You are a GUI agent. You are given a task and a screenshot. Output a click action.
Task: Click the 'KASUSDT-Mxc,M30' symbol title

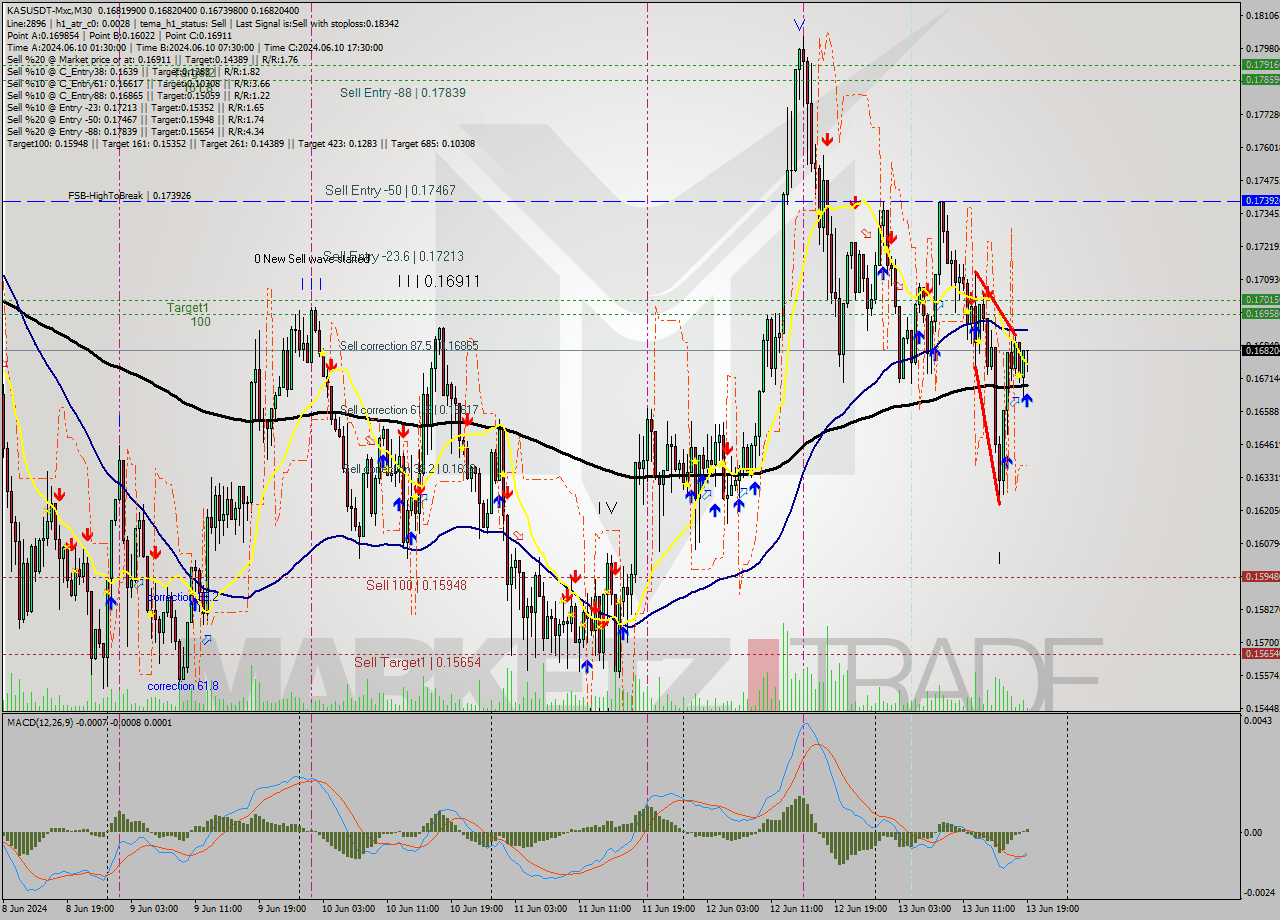pyautogui.click(x=49, y=10)
